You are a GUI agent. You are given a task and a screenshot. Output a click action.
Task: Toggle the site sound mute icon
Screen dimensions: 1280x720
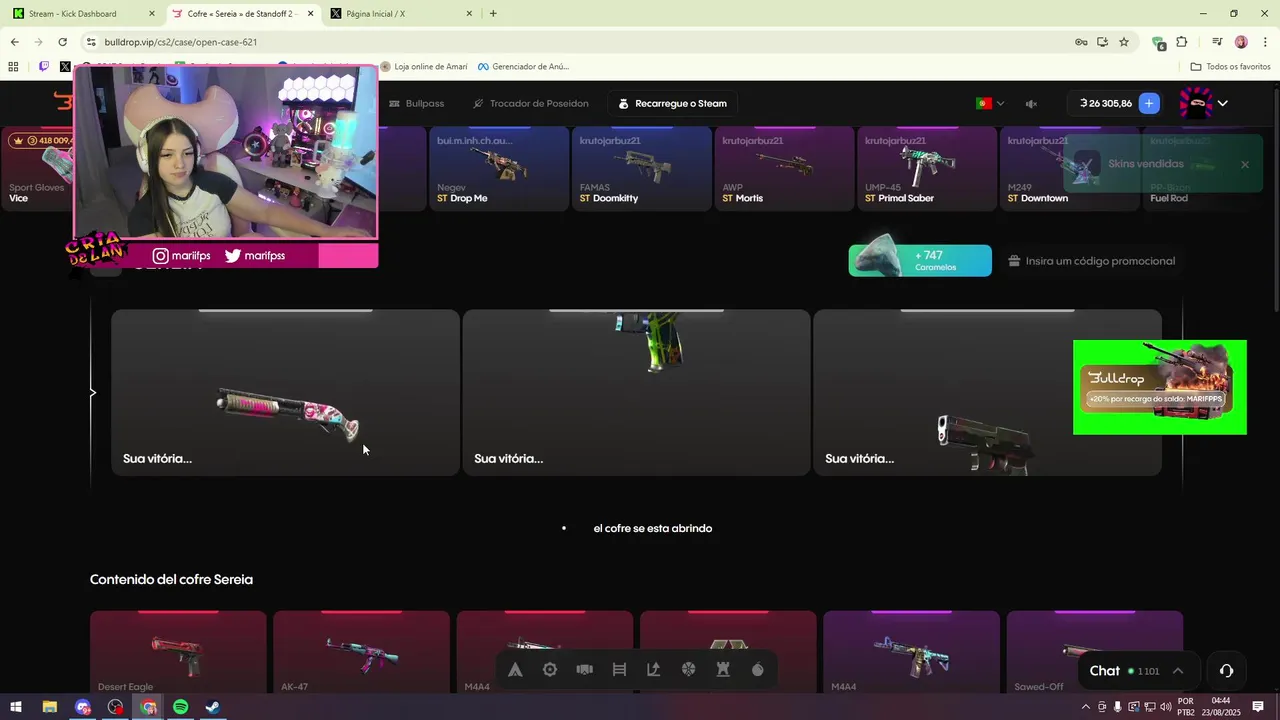tap(1031, 103)
